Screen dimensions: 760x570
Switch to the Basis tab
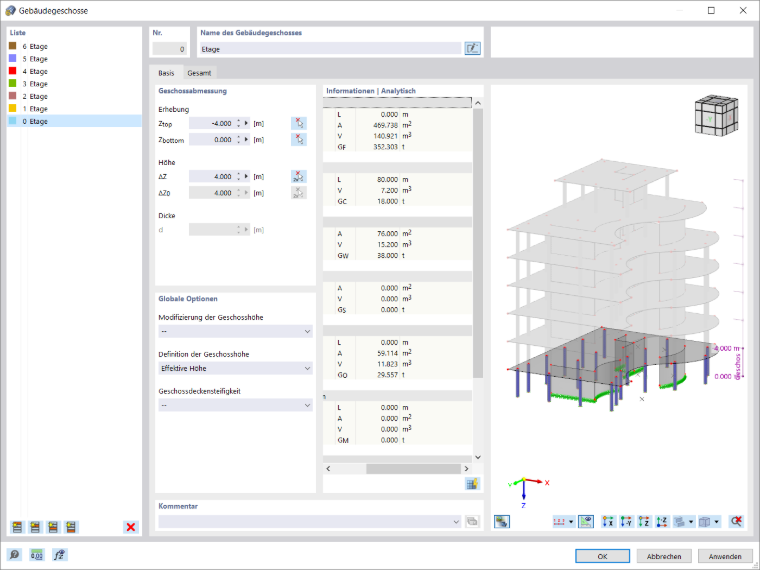point(166,73)
